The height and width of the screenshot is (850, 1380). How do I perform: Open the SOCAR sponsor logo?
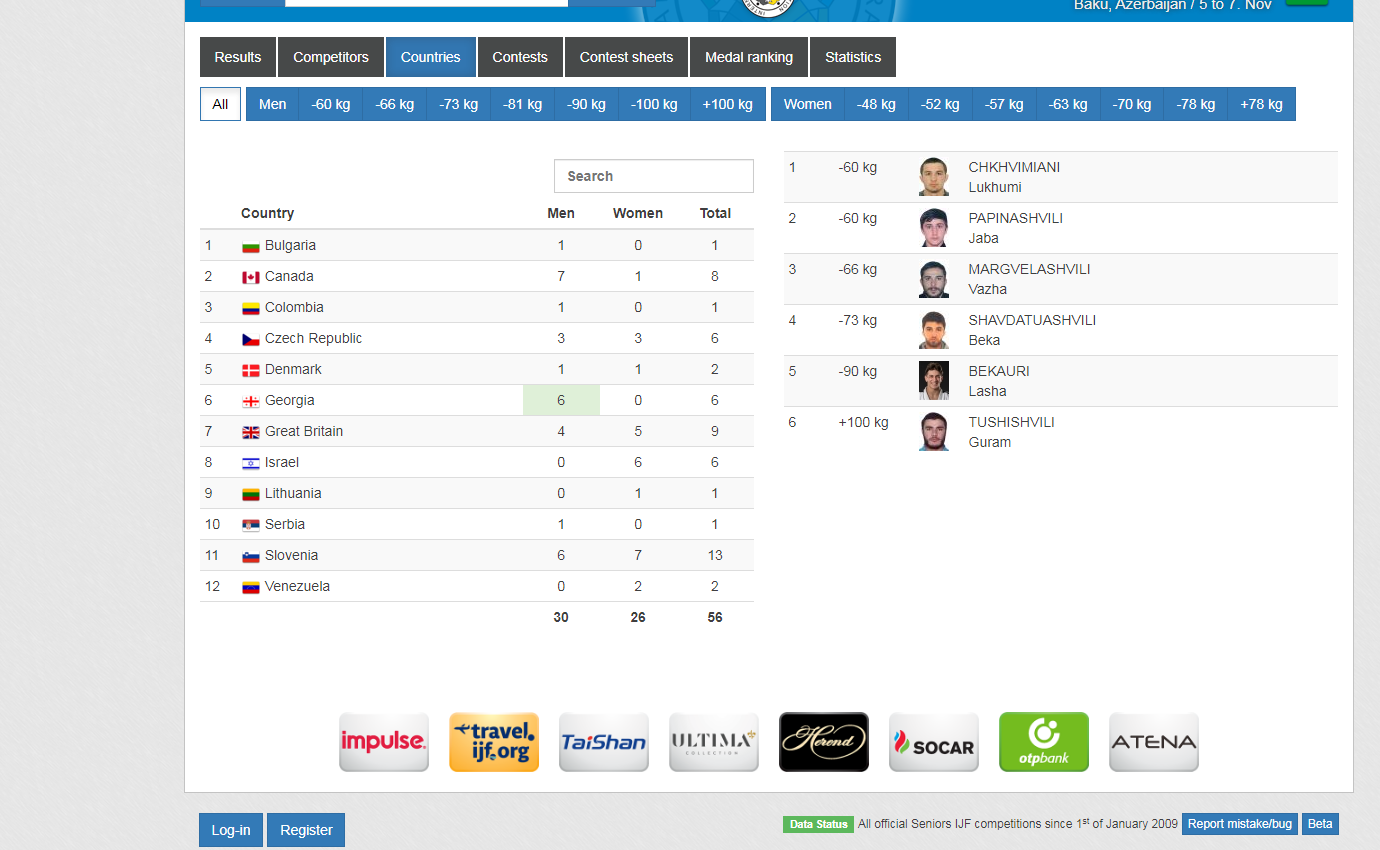pos(934,742)
